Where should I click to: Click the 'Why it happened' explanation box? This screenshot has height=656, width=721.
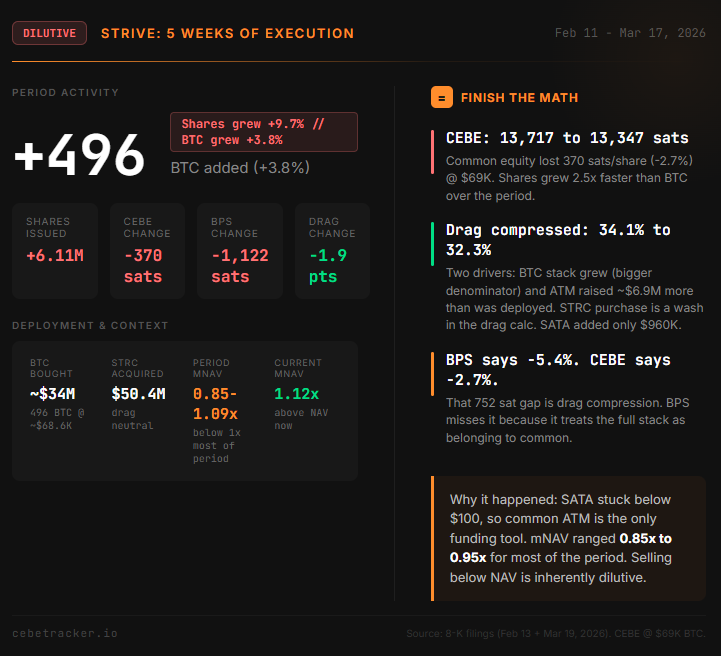(568, 538)
